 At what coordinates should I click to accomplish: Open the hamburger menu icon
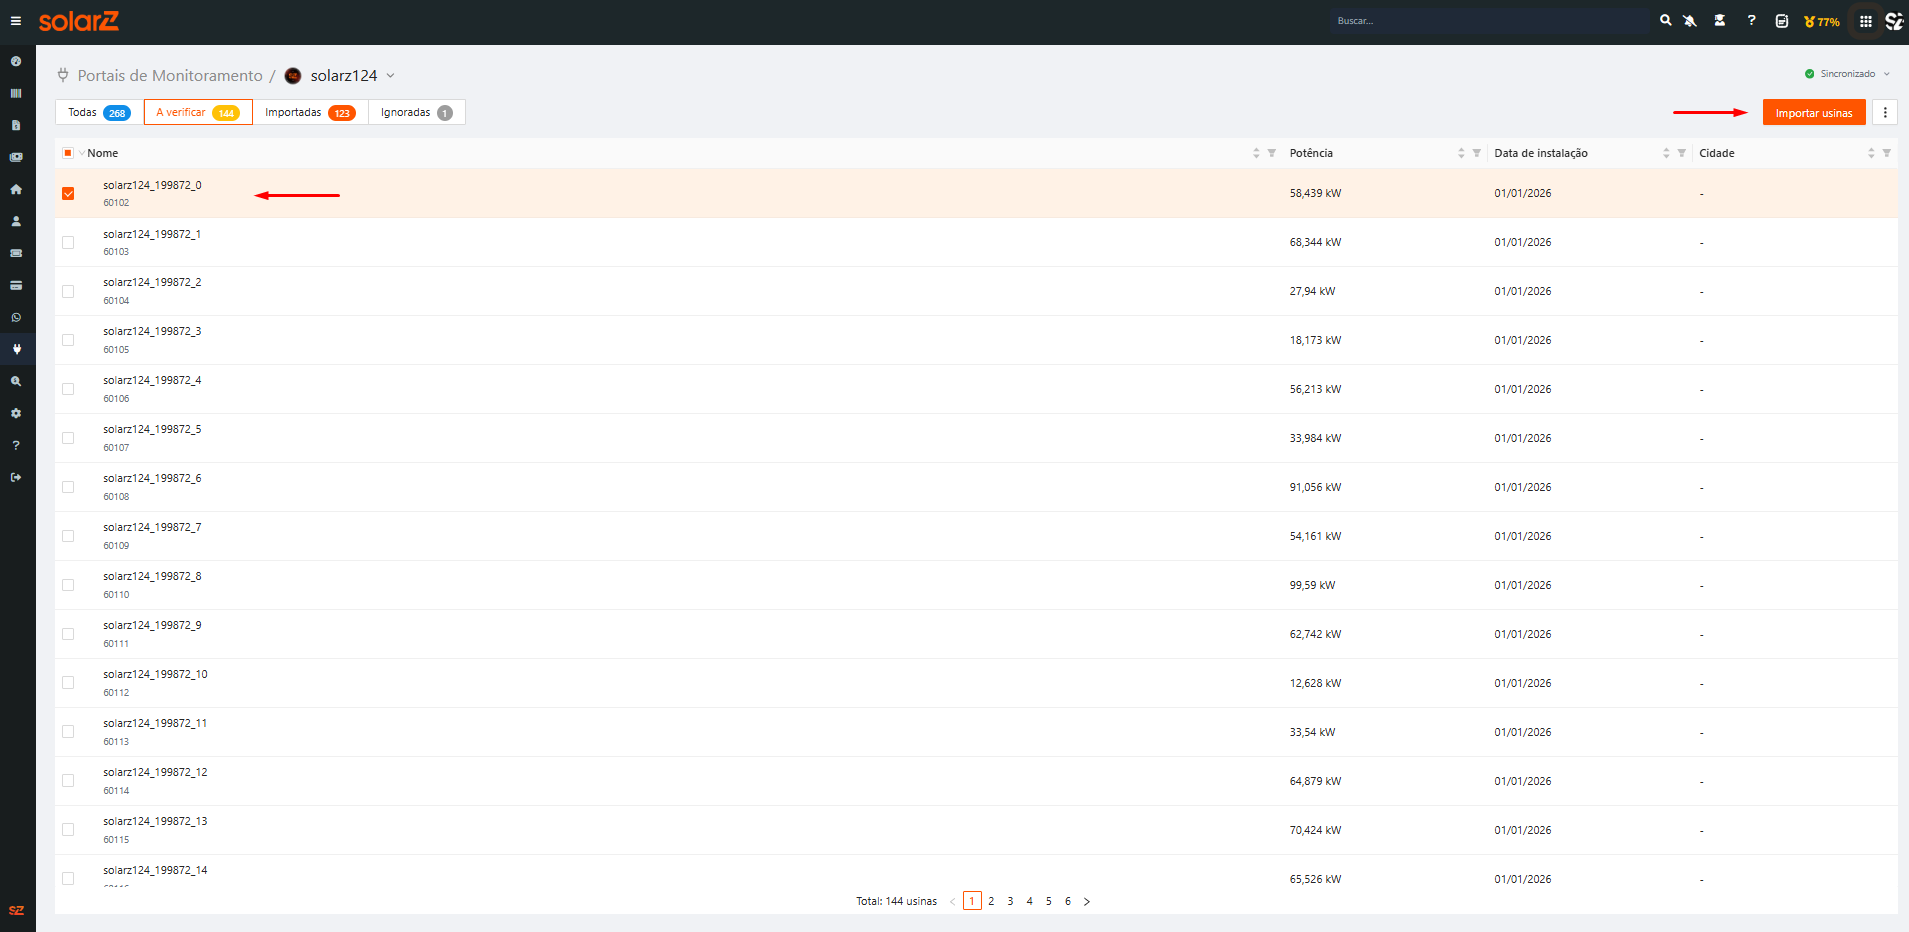[16, 21]
